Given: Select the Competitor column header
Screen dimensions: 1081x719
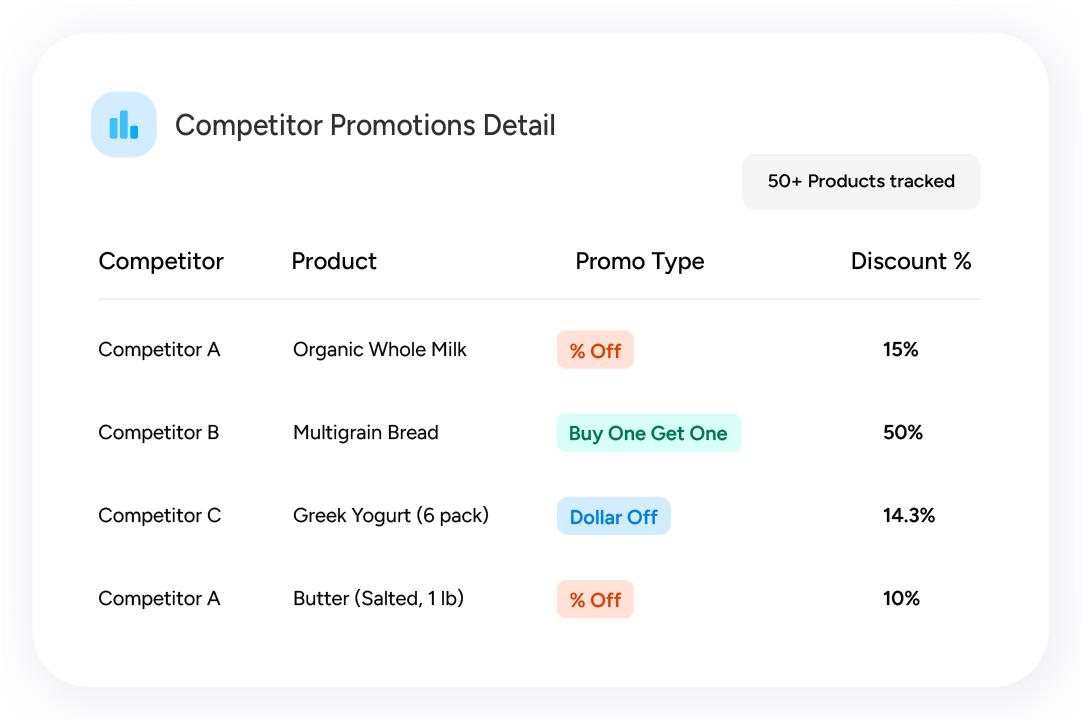Looking at the screenshot, I should click(x=161, y=261).
